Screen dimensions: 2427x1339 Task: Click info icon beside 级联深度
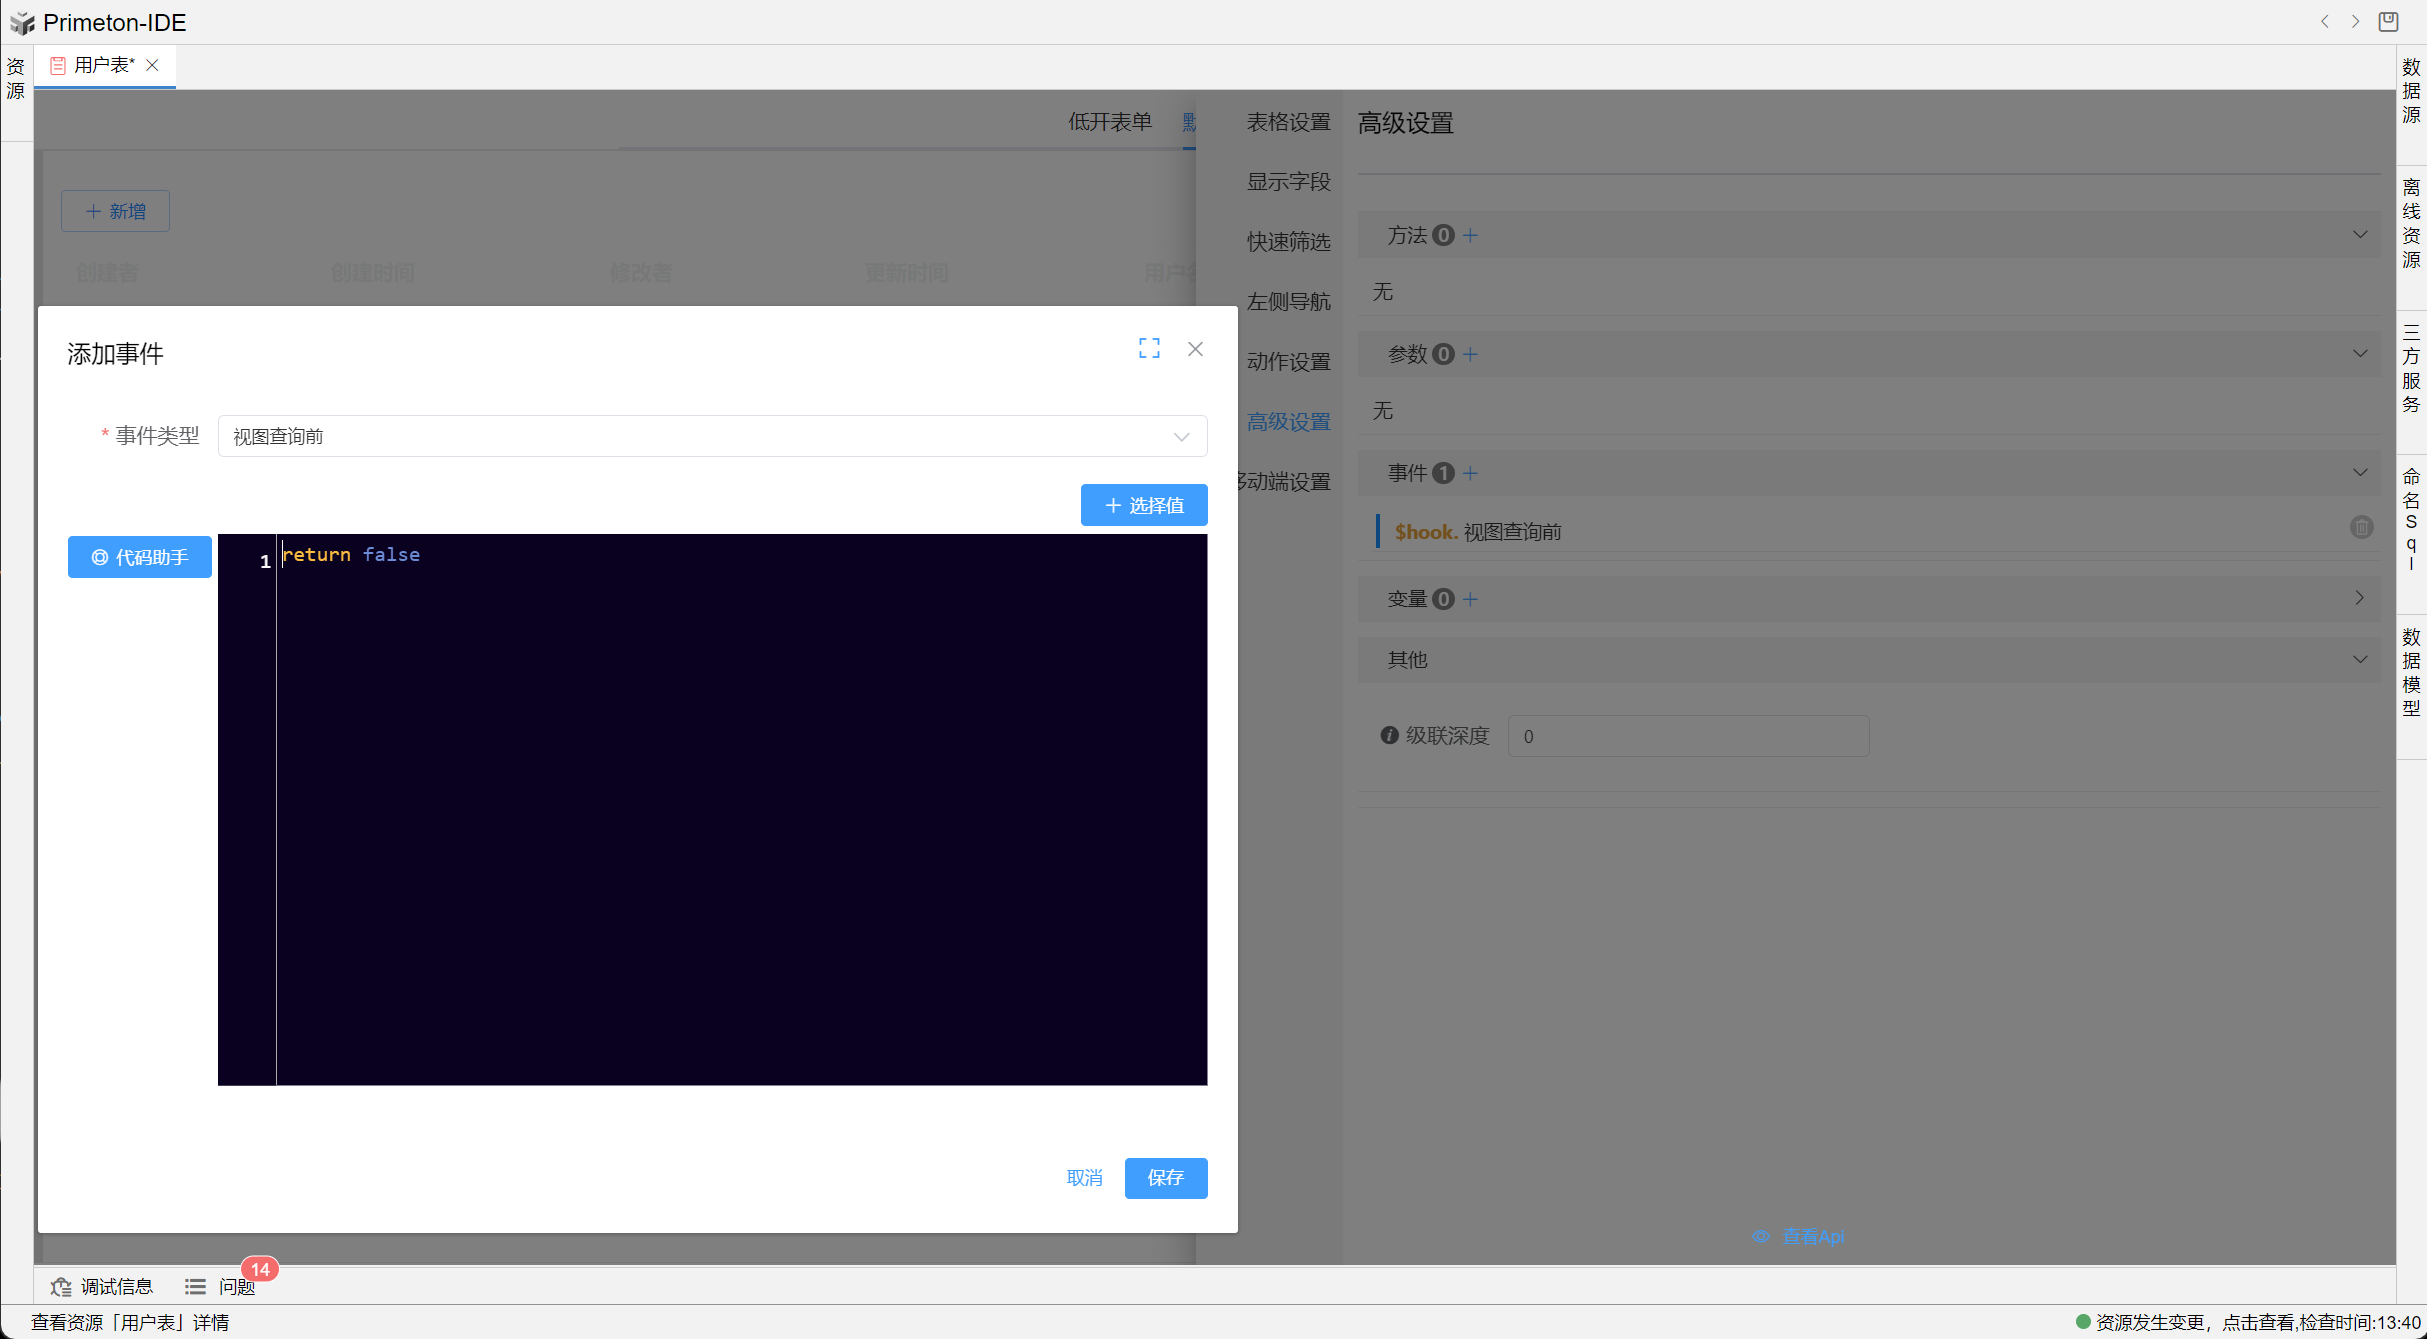pos(1389,735)
